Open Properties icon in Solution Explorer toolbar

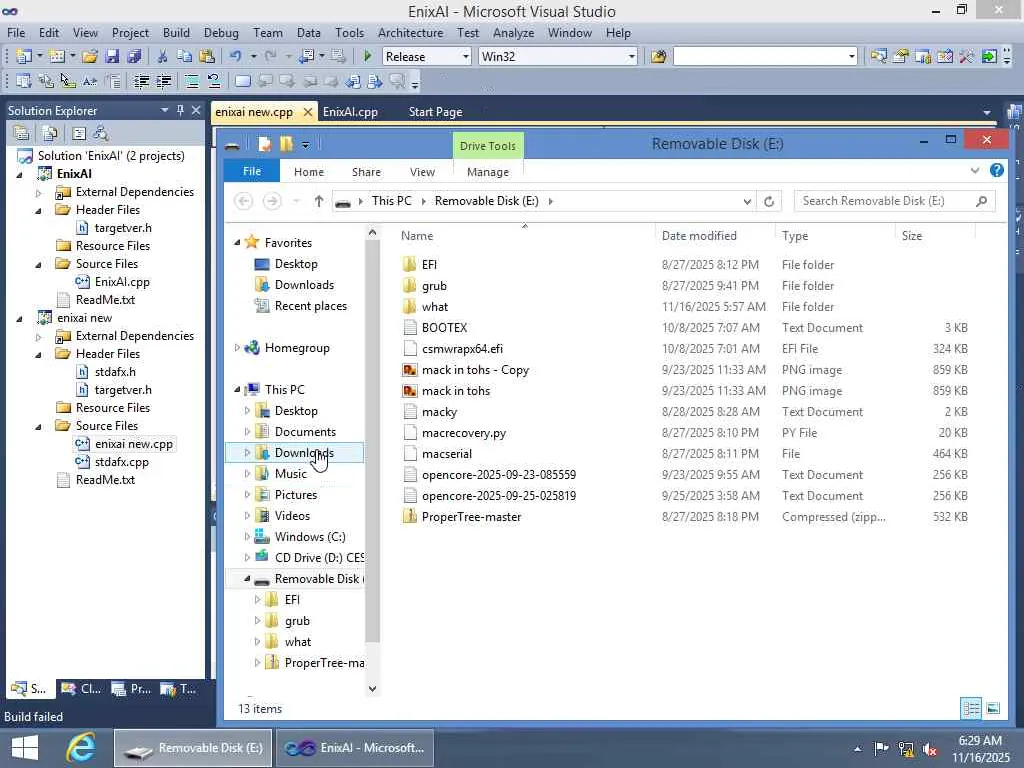point(22,134)
